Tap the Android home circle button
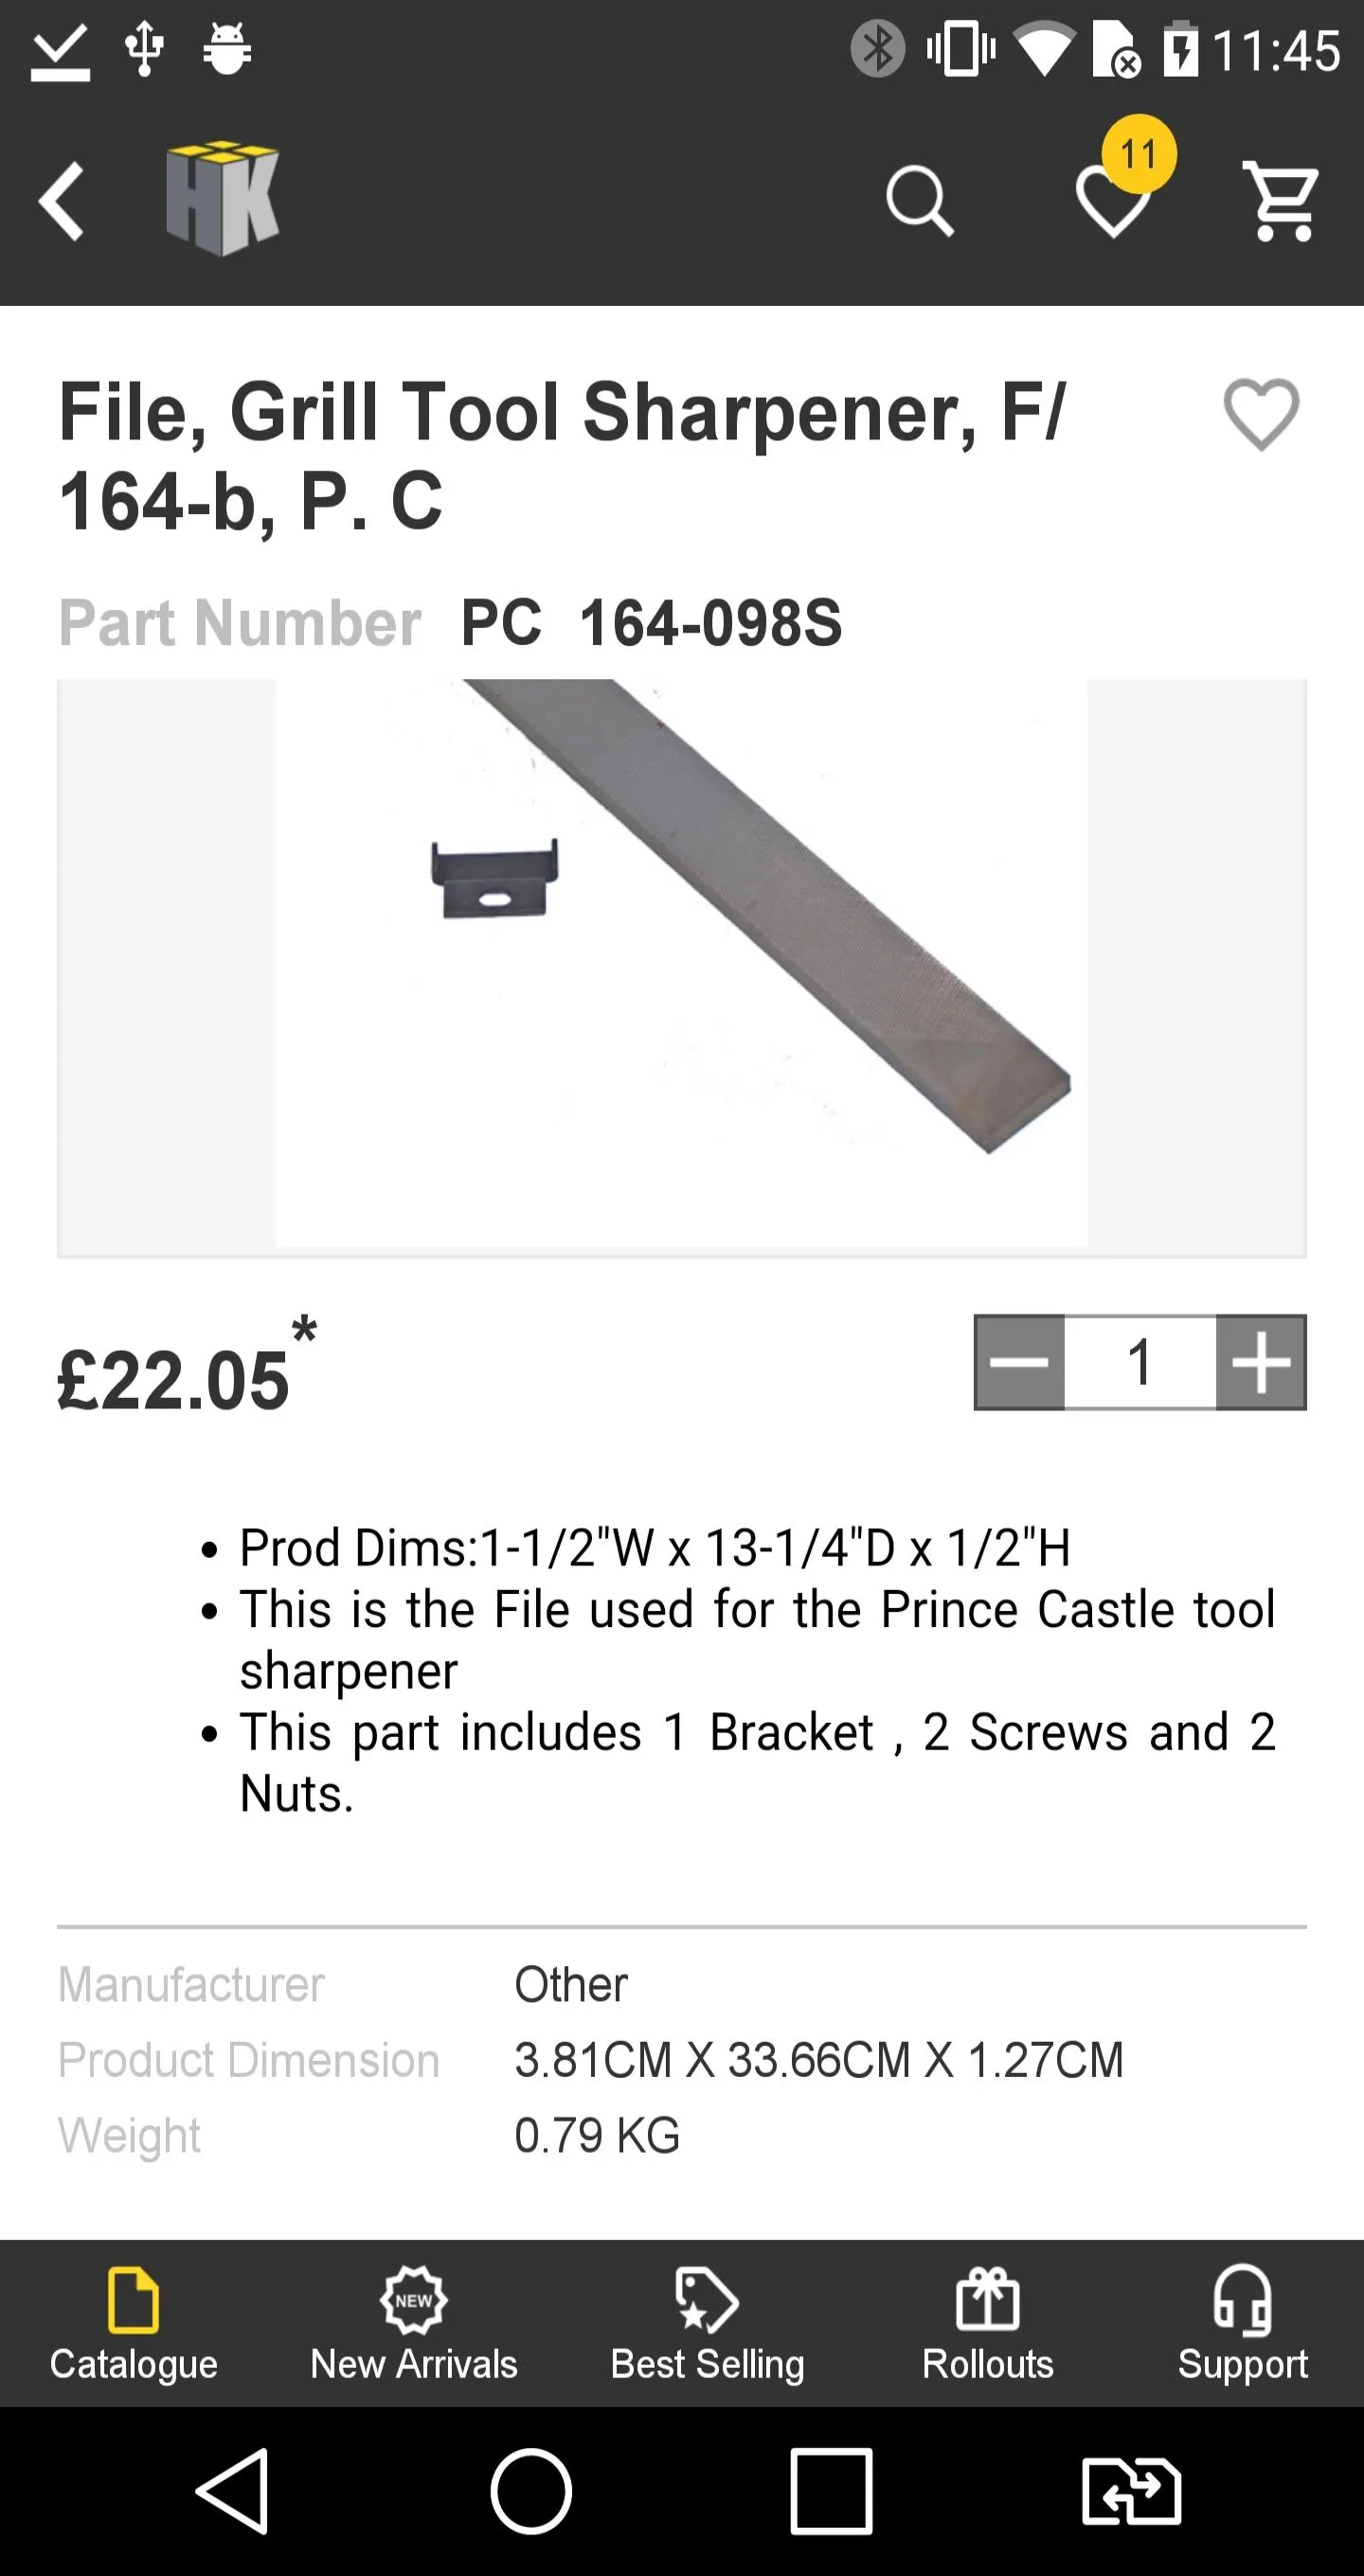The width and height of the screenshot is (1364, 2576). tap(531, 2490)
